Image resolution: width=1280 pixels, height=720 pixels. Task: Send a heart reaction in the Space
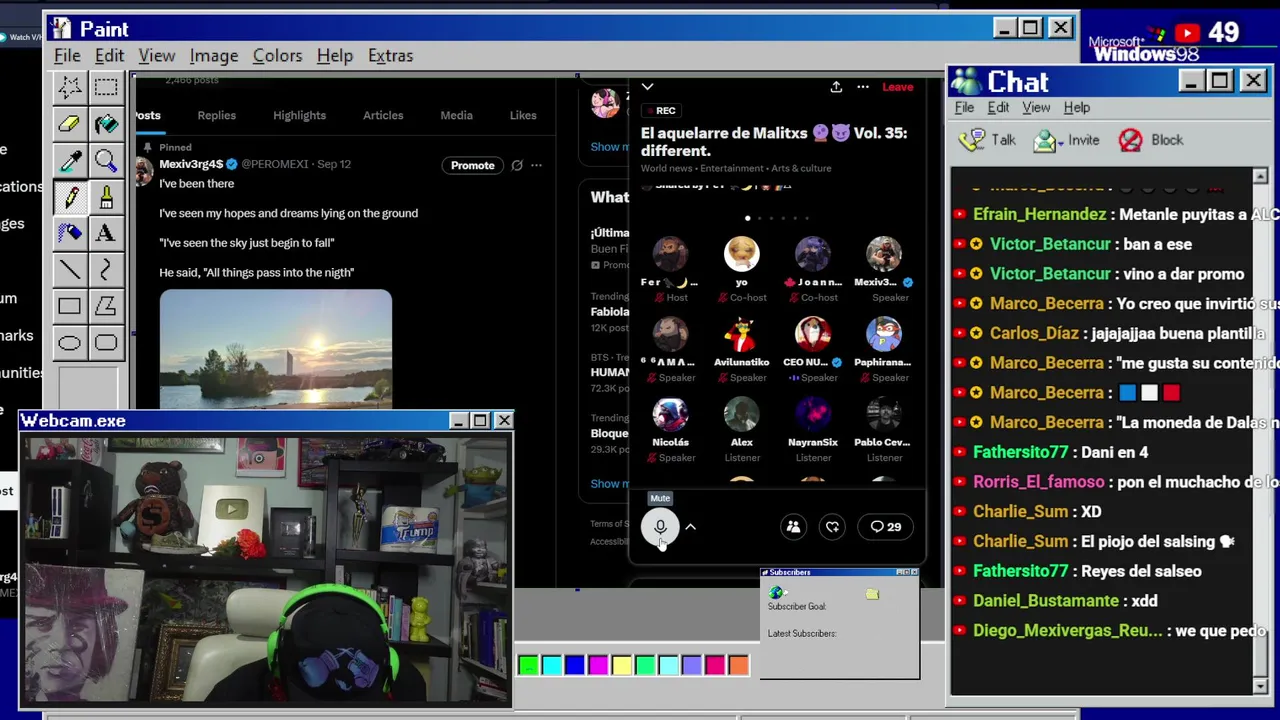[x=832, y=527]
